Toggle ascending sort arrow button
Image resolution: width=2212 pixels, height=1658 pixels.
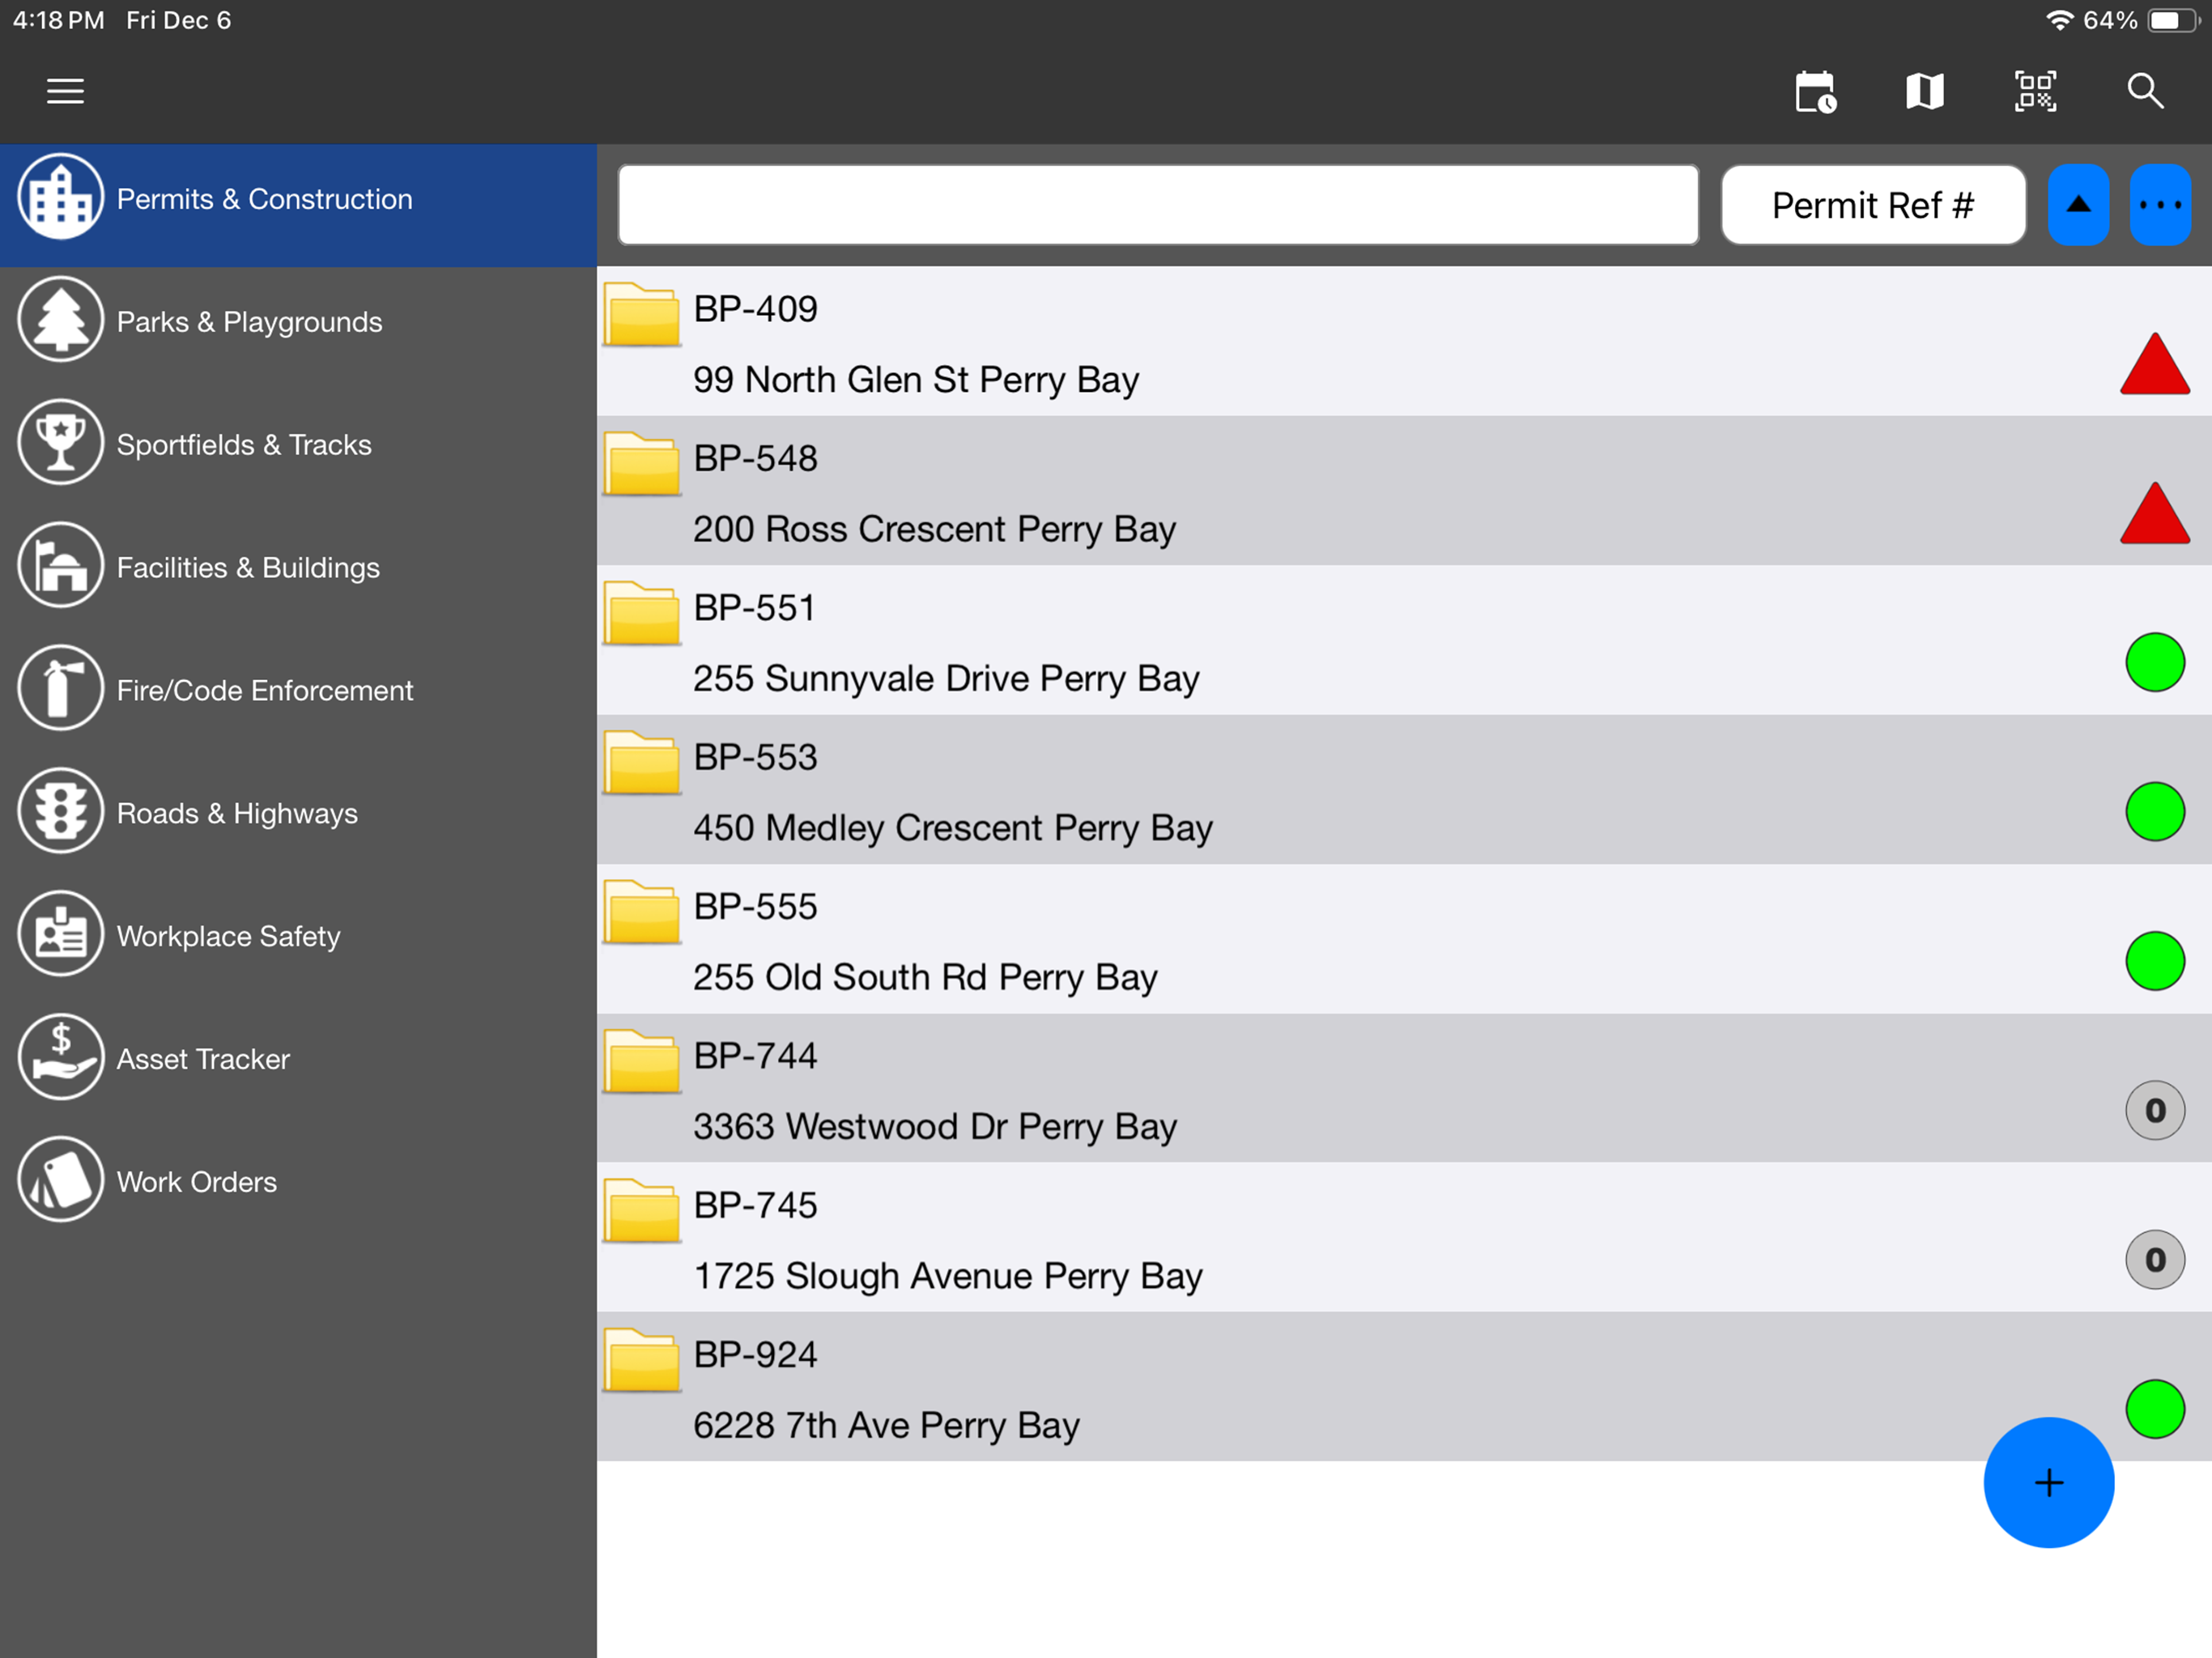tap(2078, 205)
